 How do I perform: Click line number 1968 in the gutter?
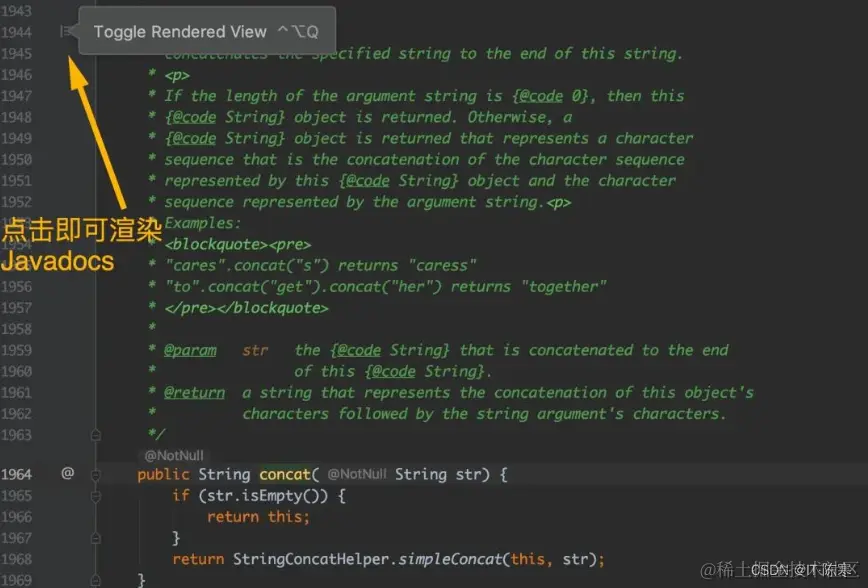(x=16, y=559)
